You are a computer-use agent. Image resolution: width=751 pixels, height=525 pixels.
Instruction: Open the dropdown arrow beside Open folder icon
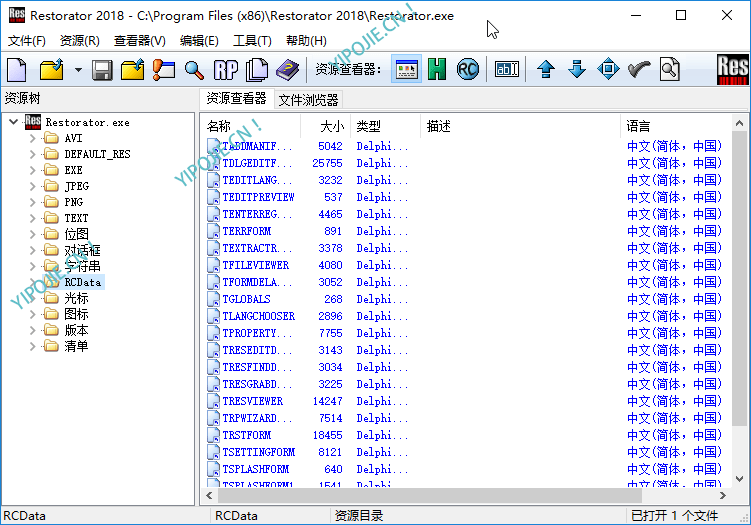(77, 70)
